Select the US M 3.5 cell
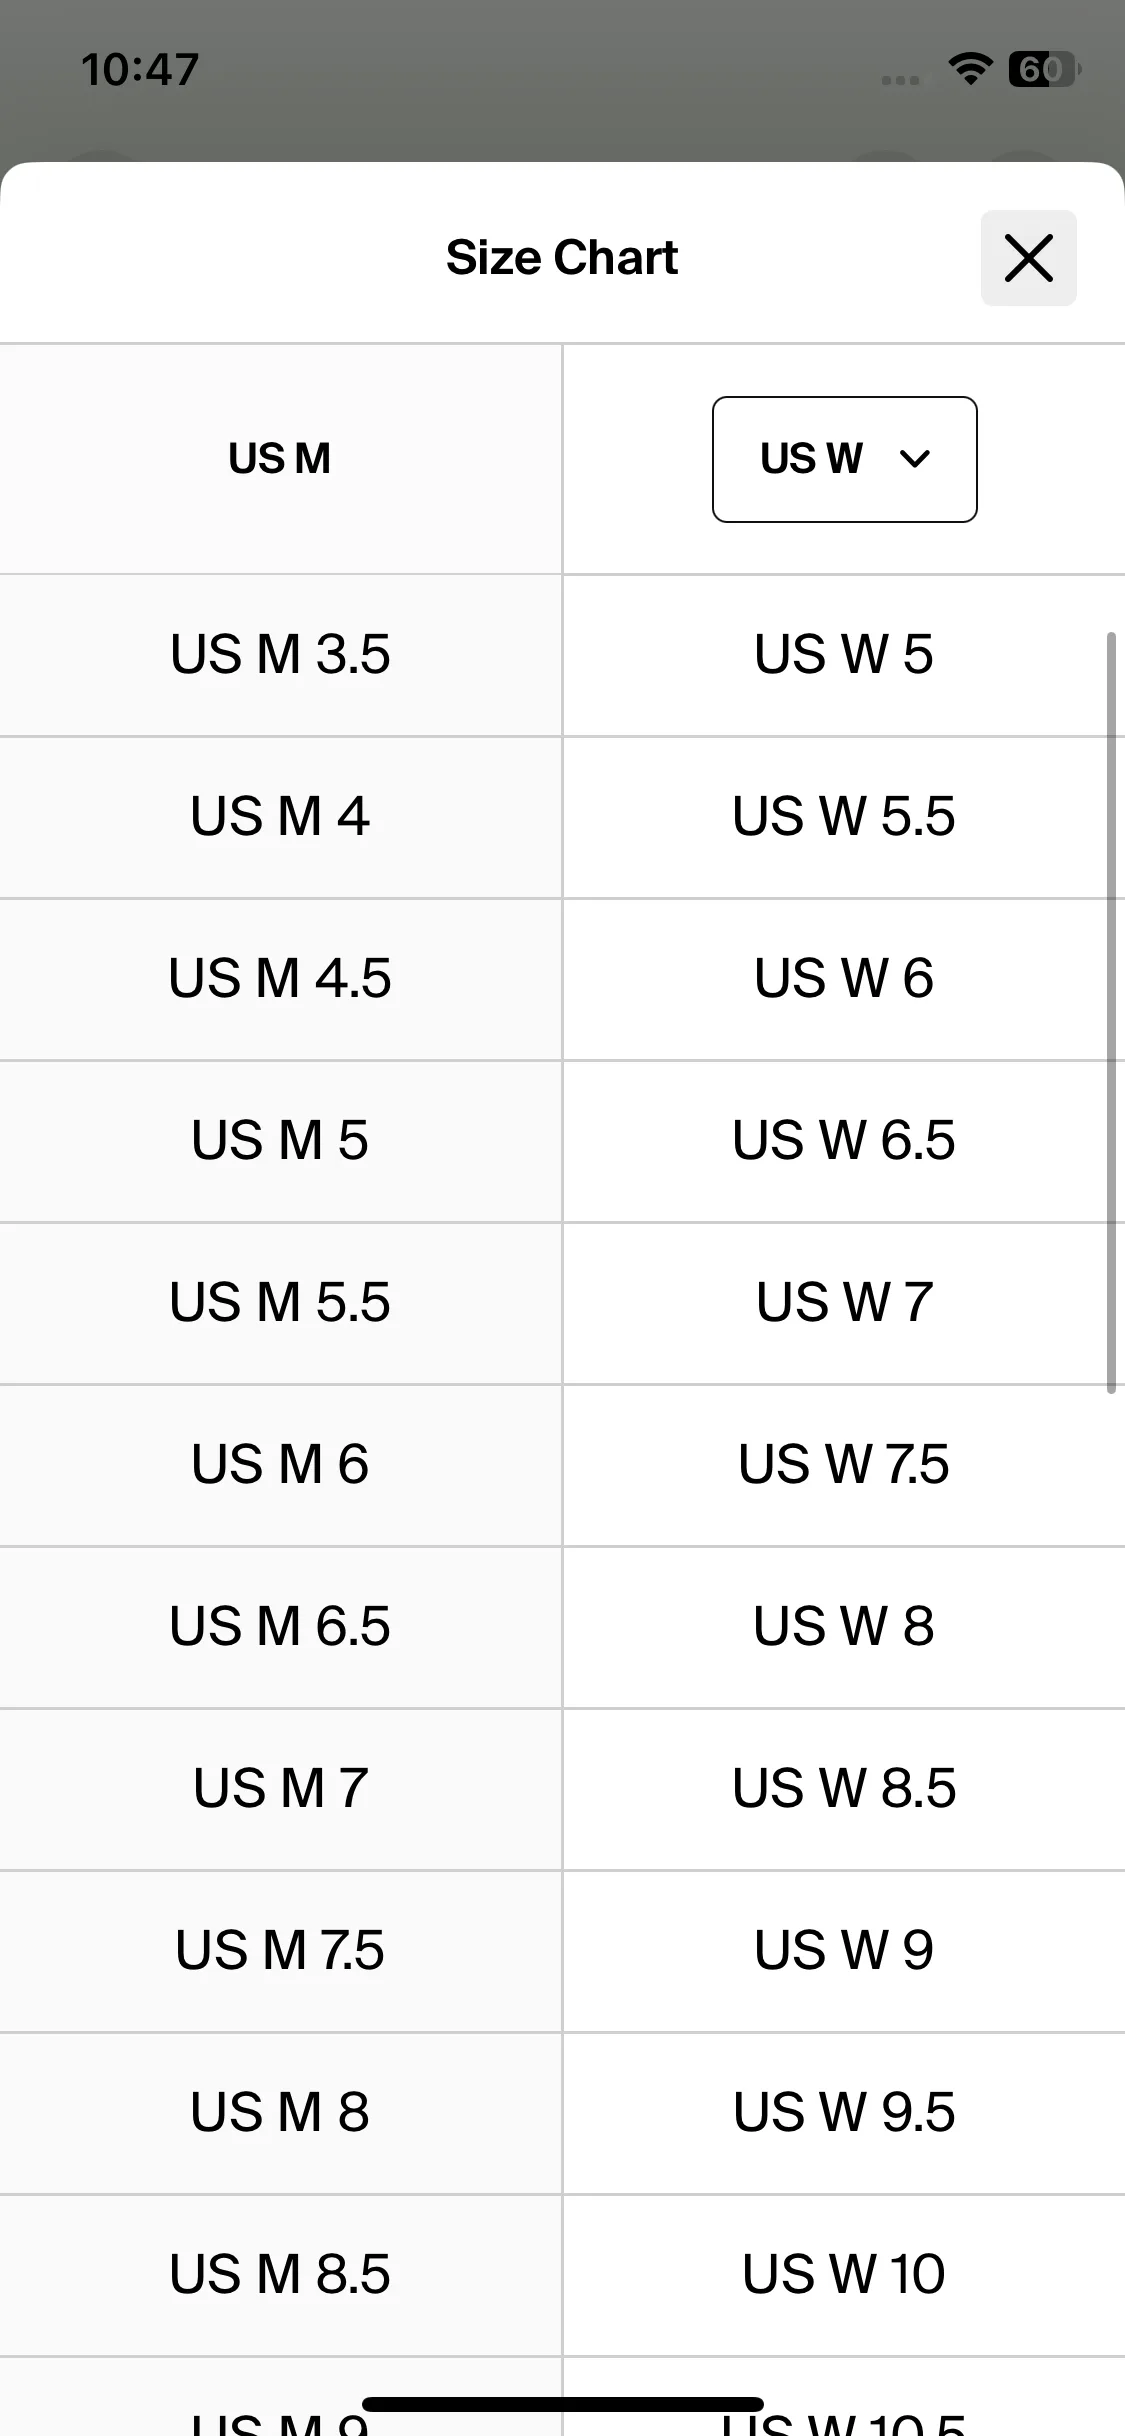 click(280, 655)
